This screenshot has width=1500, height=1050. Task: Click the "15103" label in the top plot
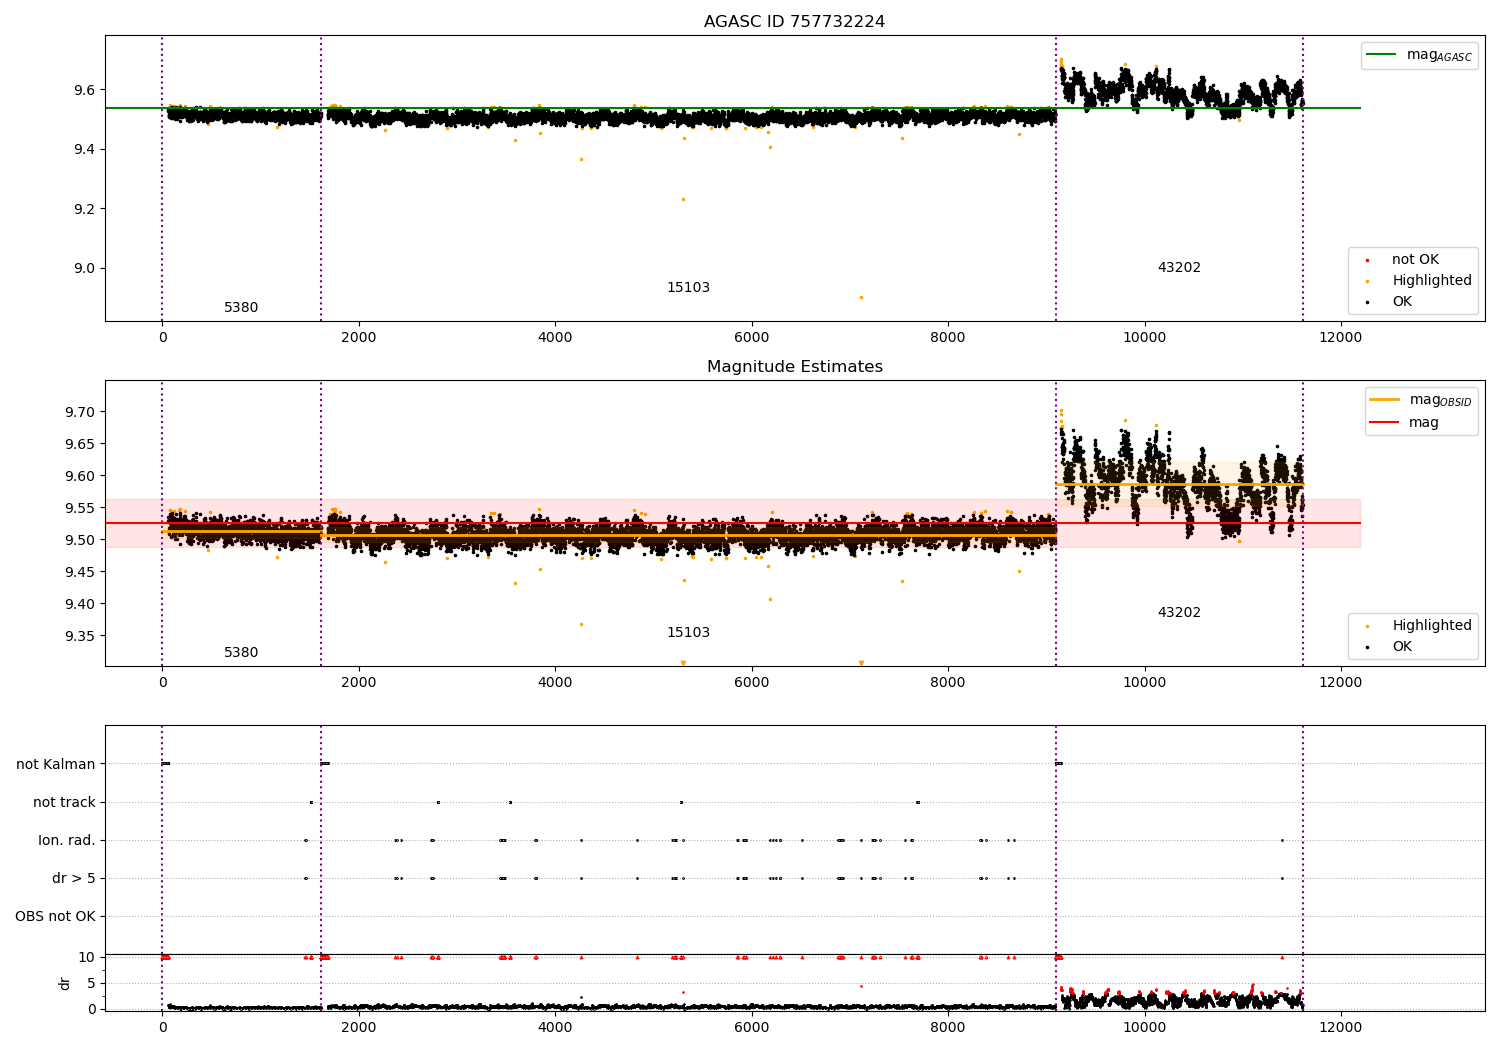click(688, 288)
